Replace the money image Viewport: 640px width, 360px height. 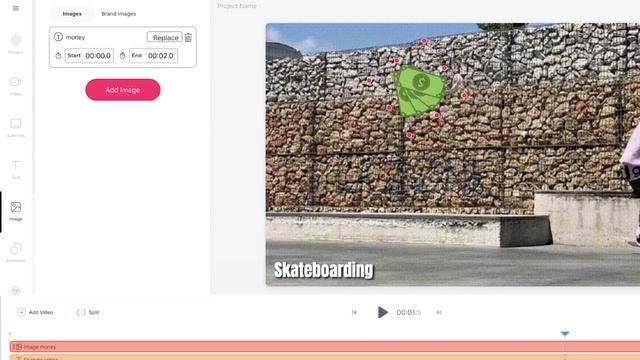[164, 37]
